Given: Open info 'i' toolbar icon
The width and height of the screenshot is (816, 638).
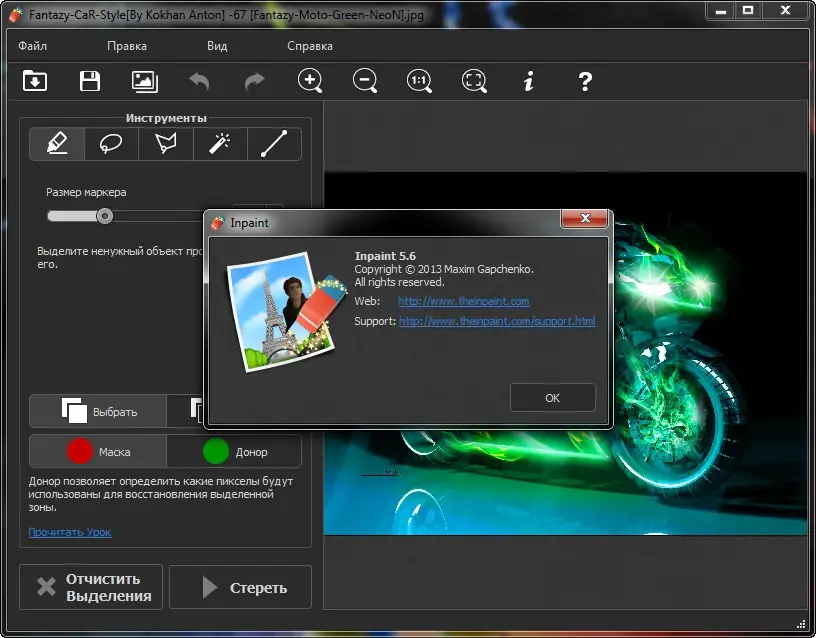Looking at the screenshot, I should 529,81.
